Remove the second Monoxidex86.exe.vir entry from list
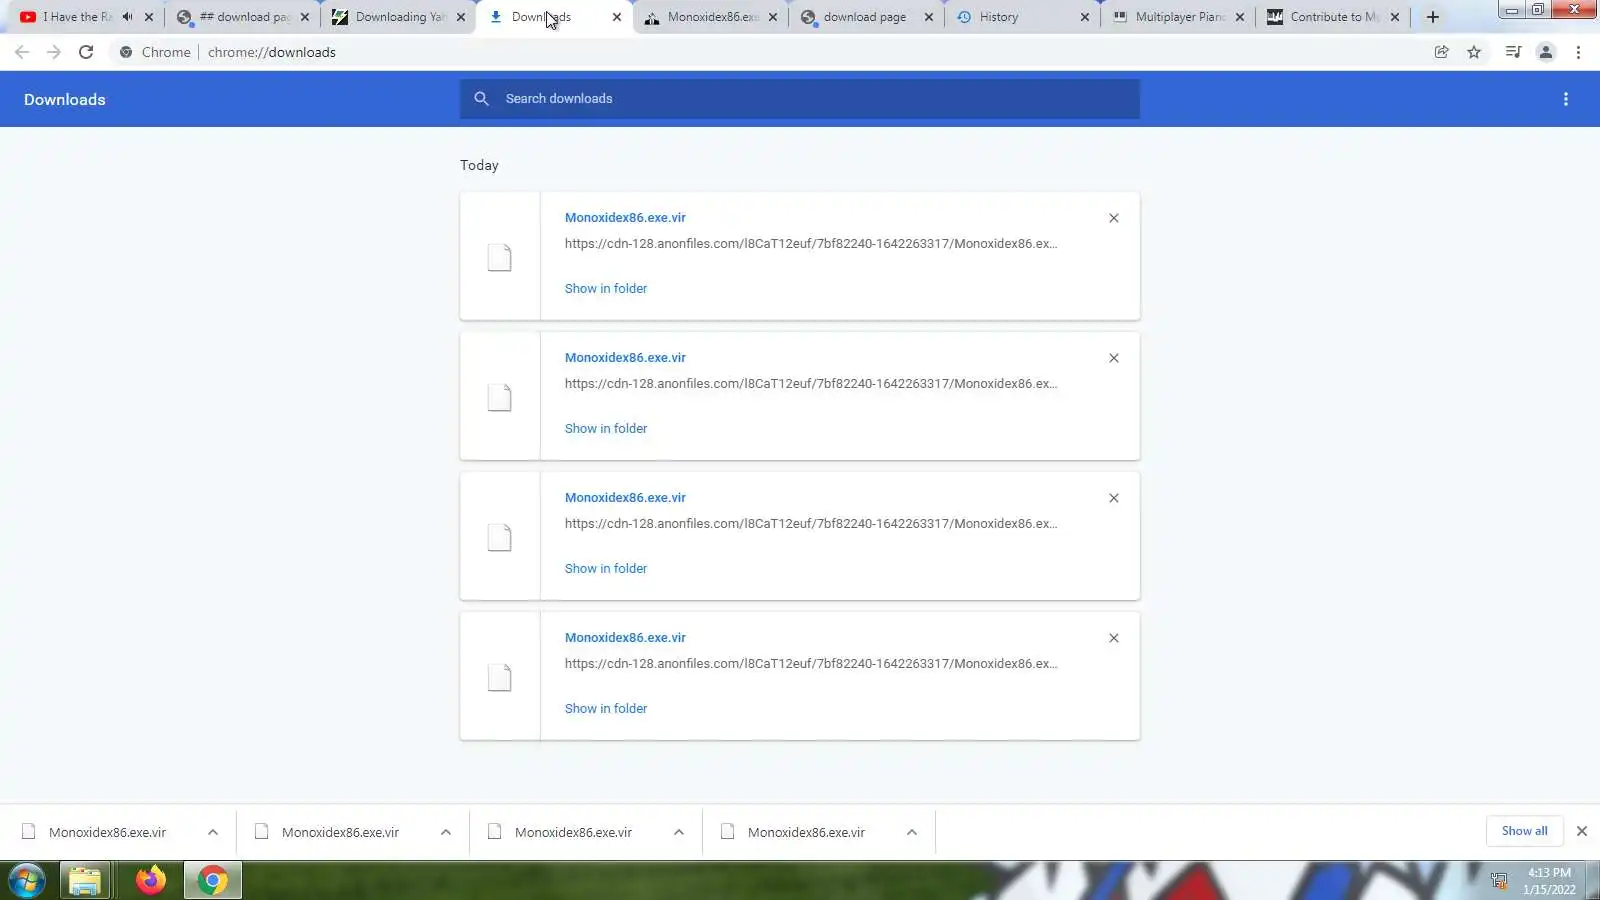 (1114, 358)
